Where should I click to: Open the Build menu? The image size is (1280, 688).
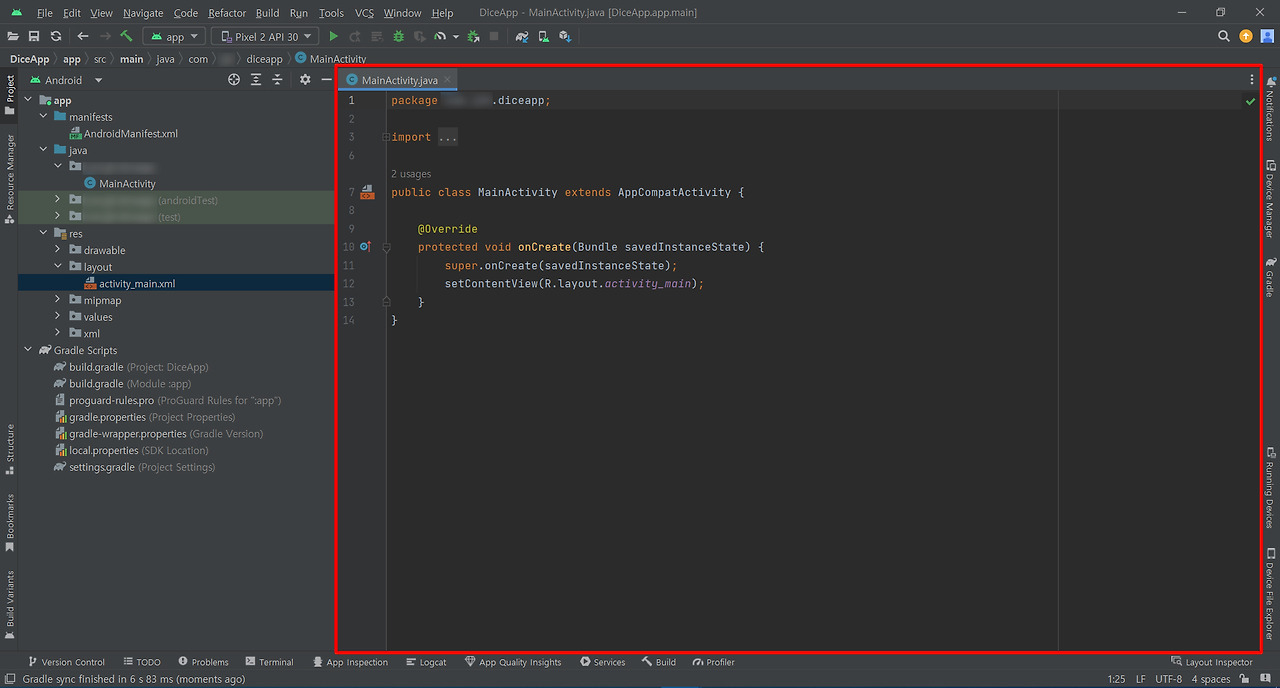tap(267, 13)
